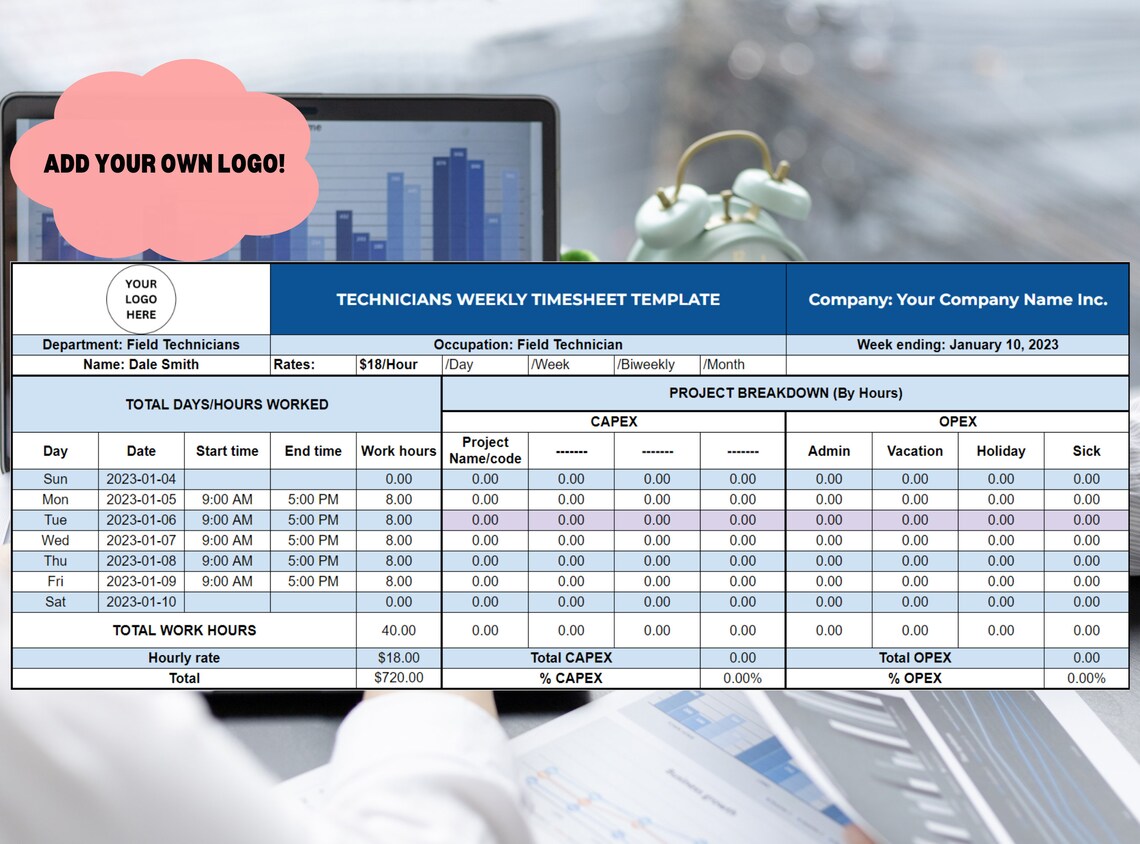Click the YOUR LOGO HERE placeholder circle
Screen dimensions: 1140x844
140,299
